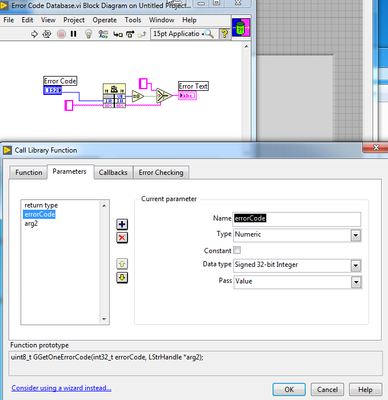The image size is (388, 400).
Task: Delete the parameter with red X icon
Action: pyautogui.click(x=122, y=238)
